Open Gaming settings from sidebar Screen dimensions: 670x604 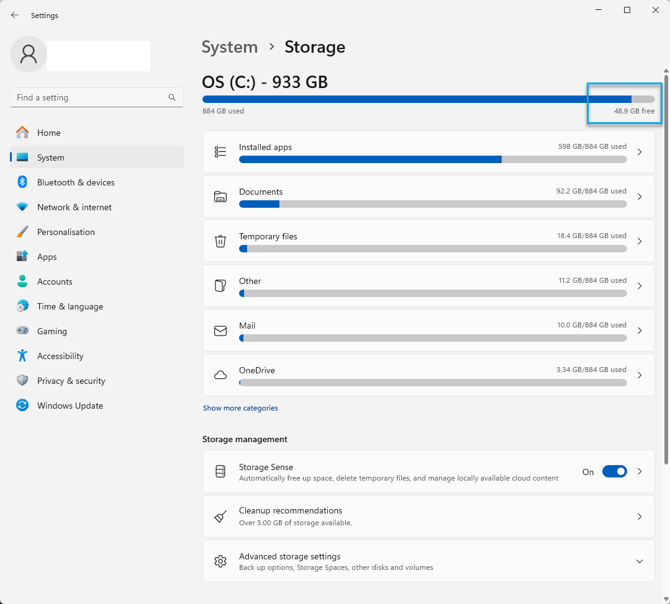[97, 331]
